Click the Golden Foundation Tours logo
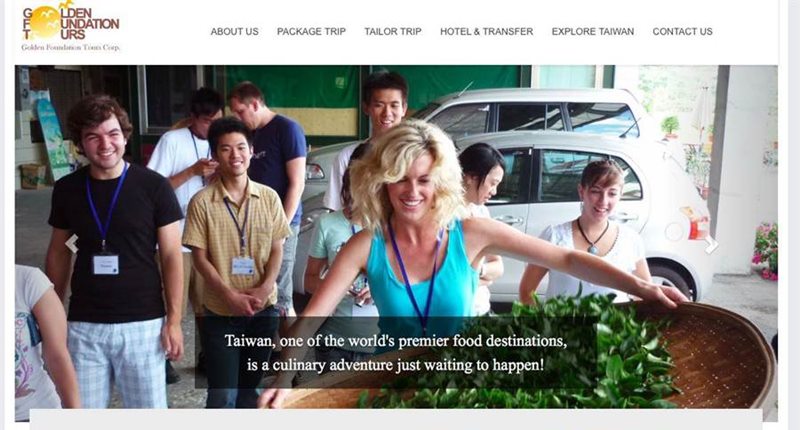 click(x=70, y=27)
